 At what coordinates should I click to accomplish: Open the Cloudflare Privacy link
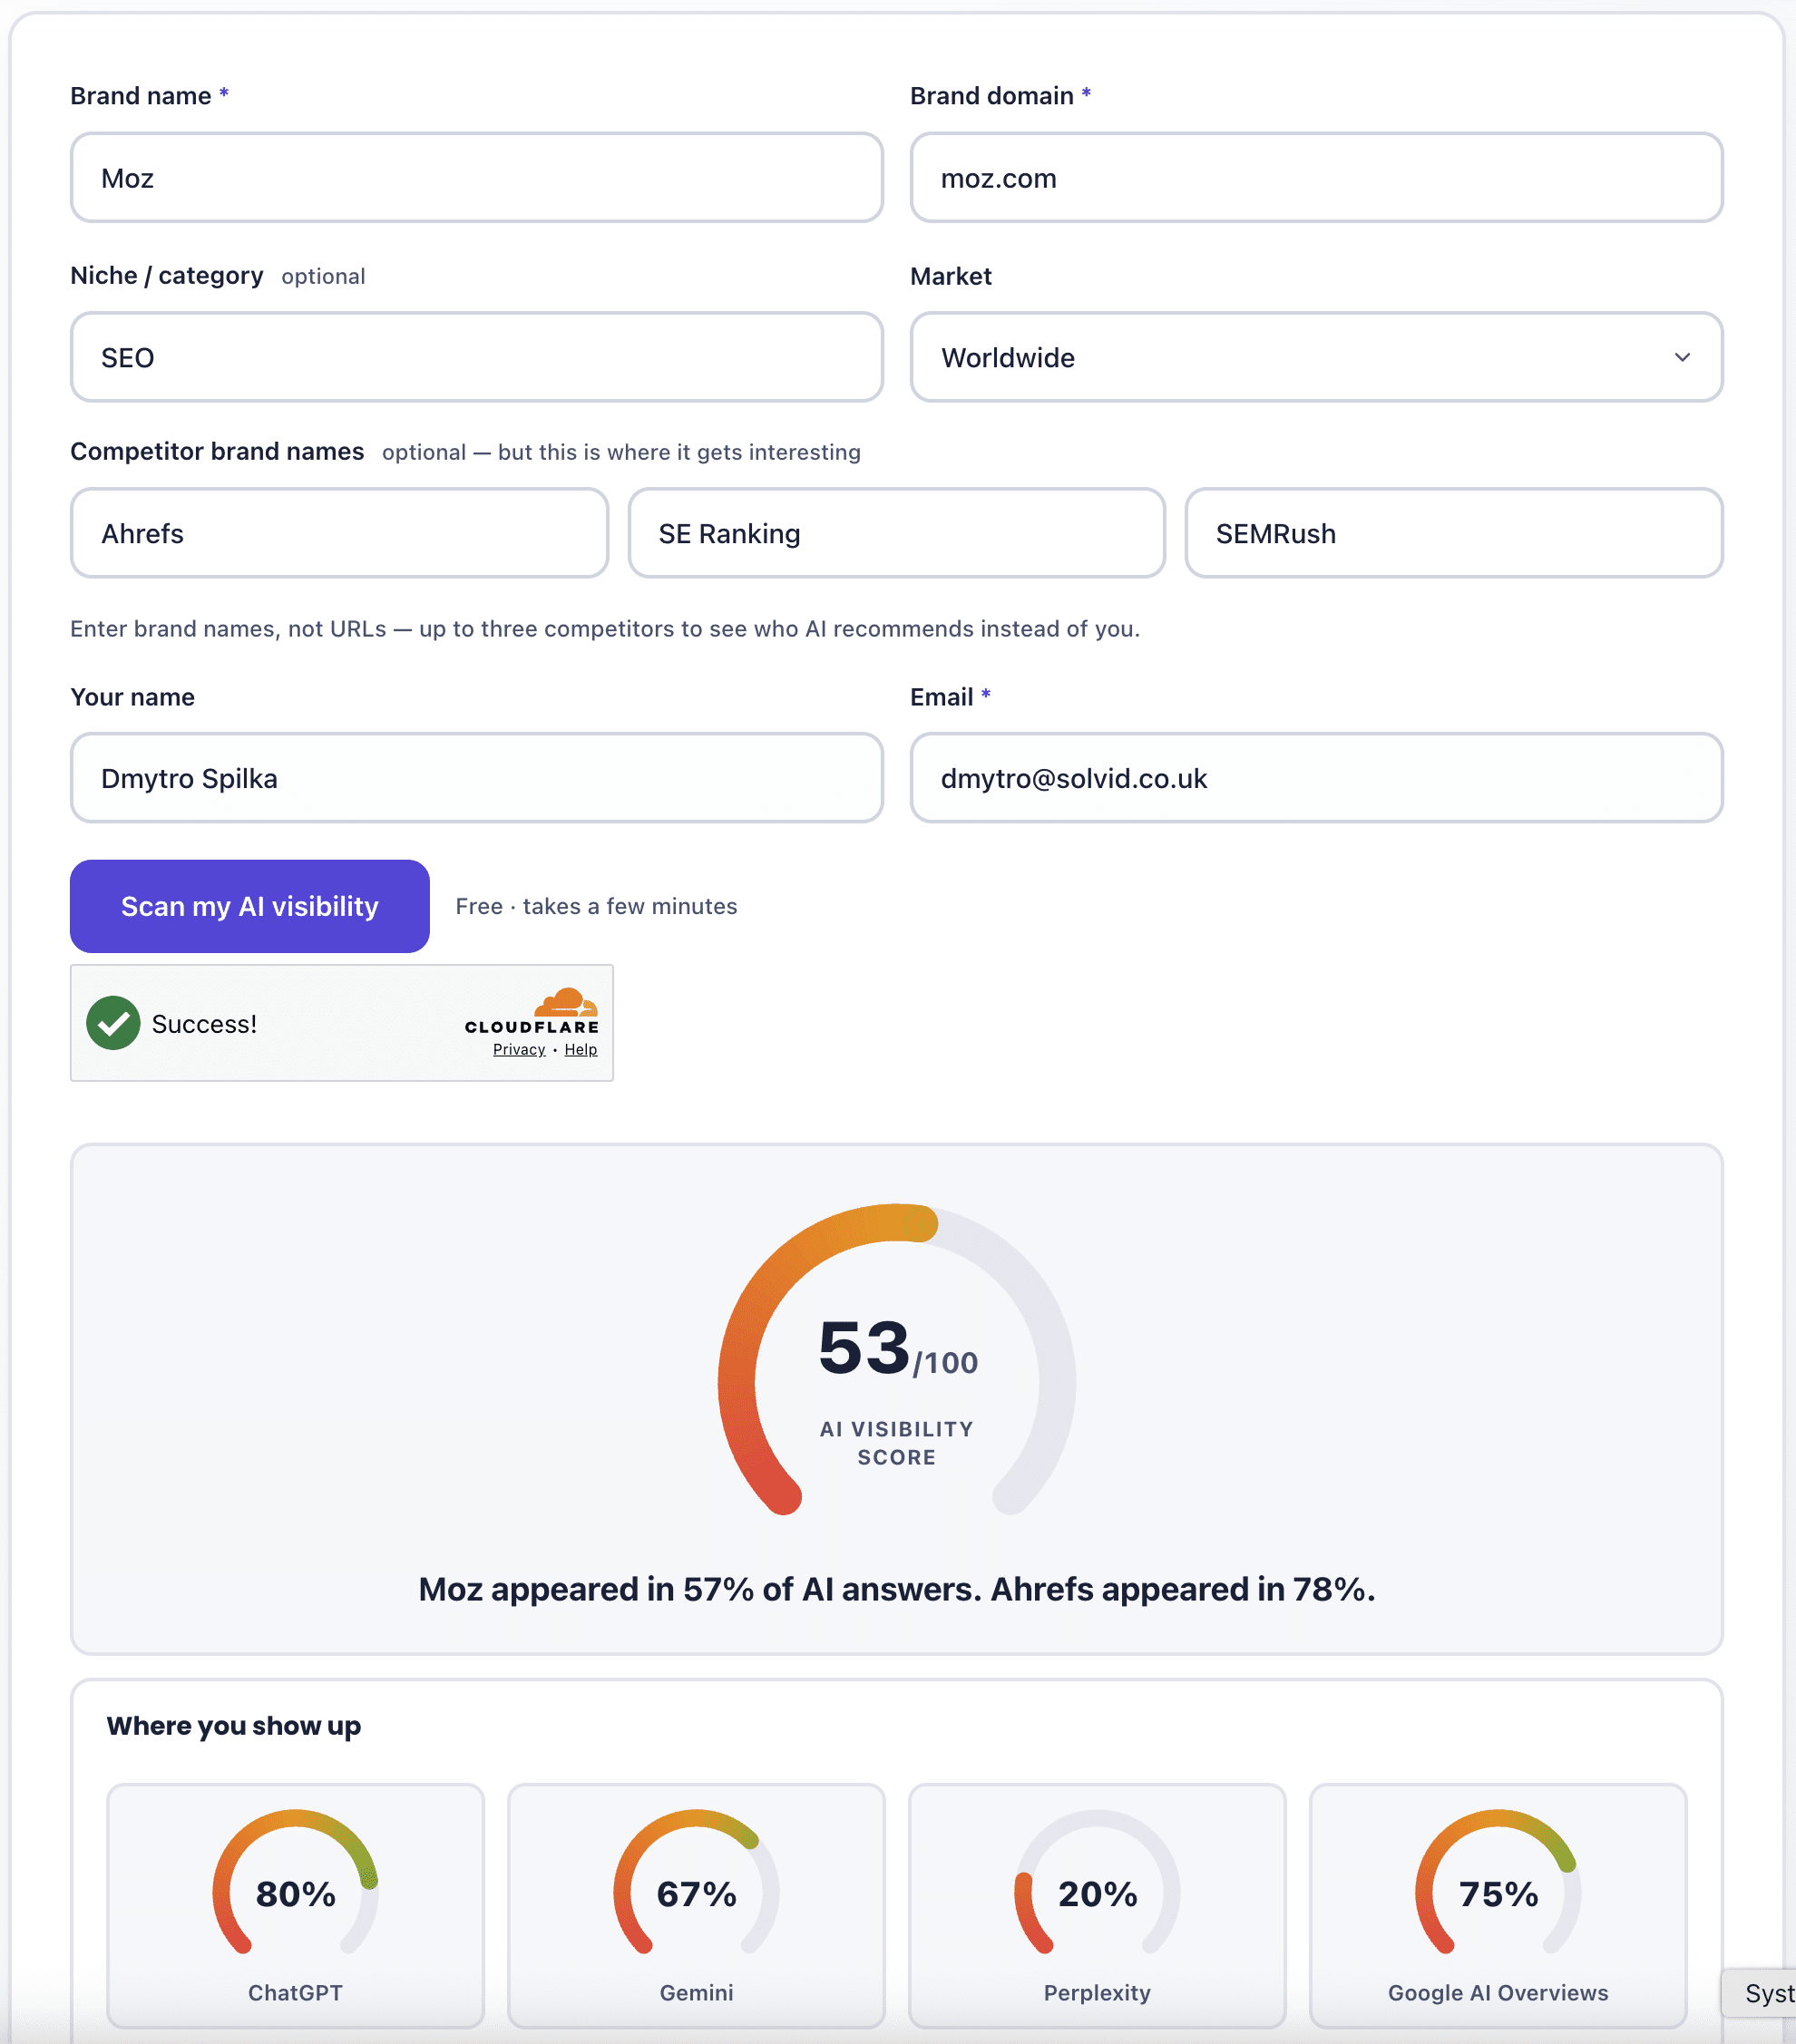tap(519, 1049)
